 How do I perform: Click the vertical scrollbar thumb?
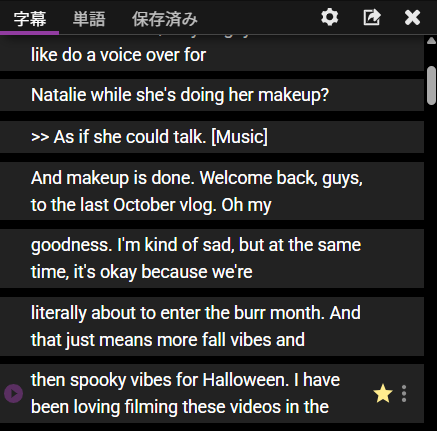(x=432, y=86)
